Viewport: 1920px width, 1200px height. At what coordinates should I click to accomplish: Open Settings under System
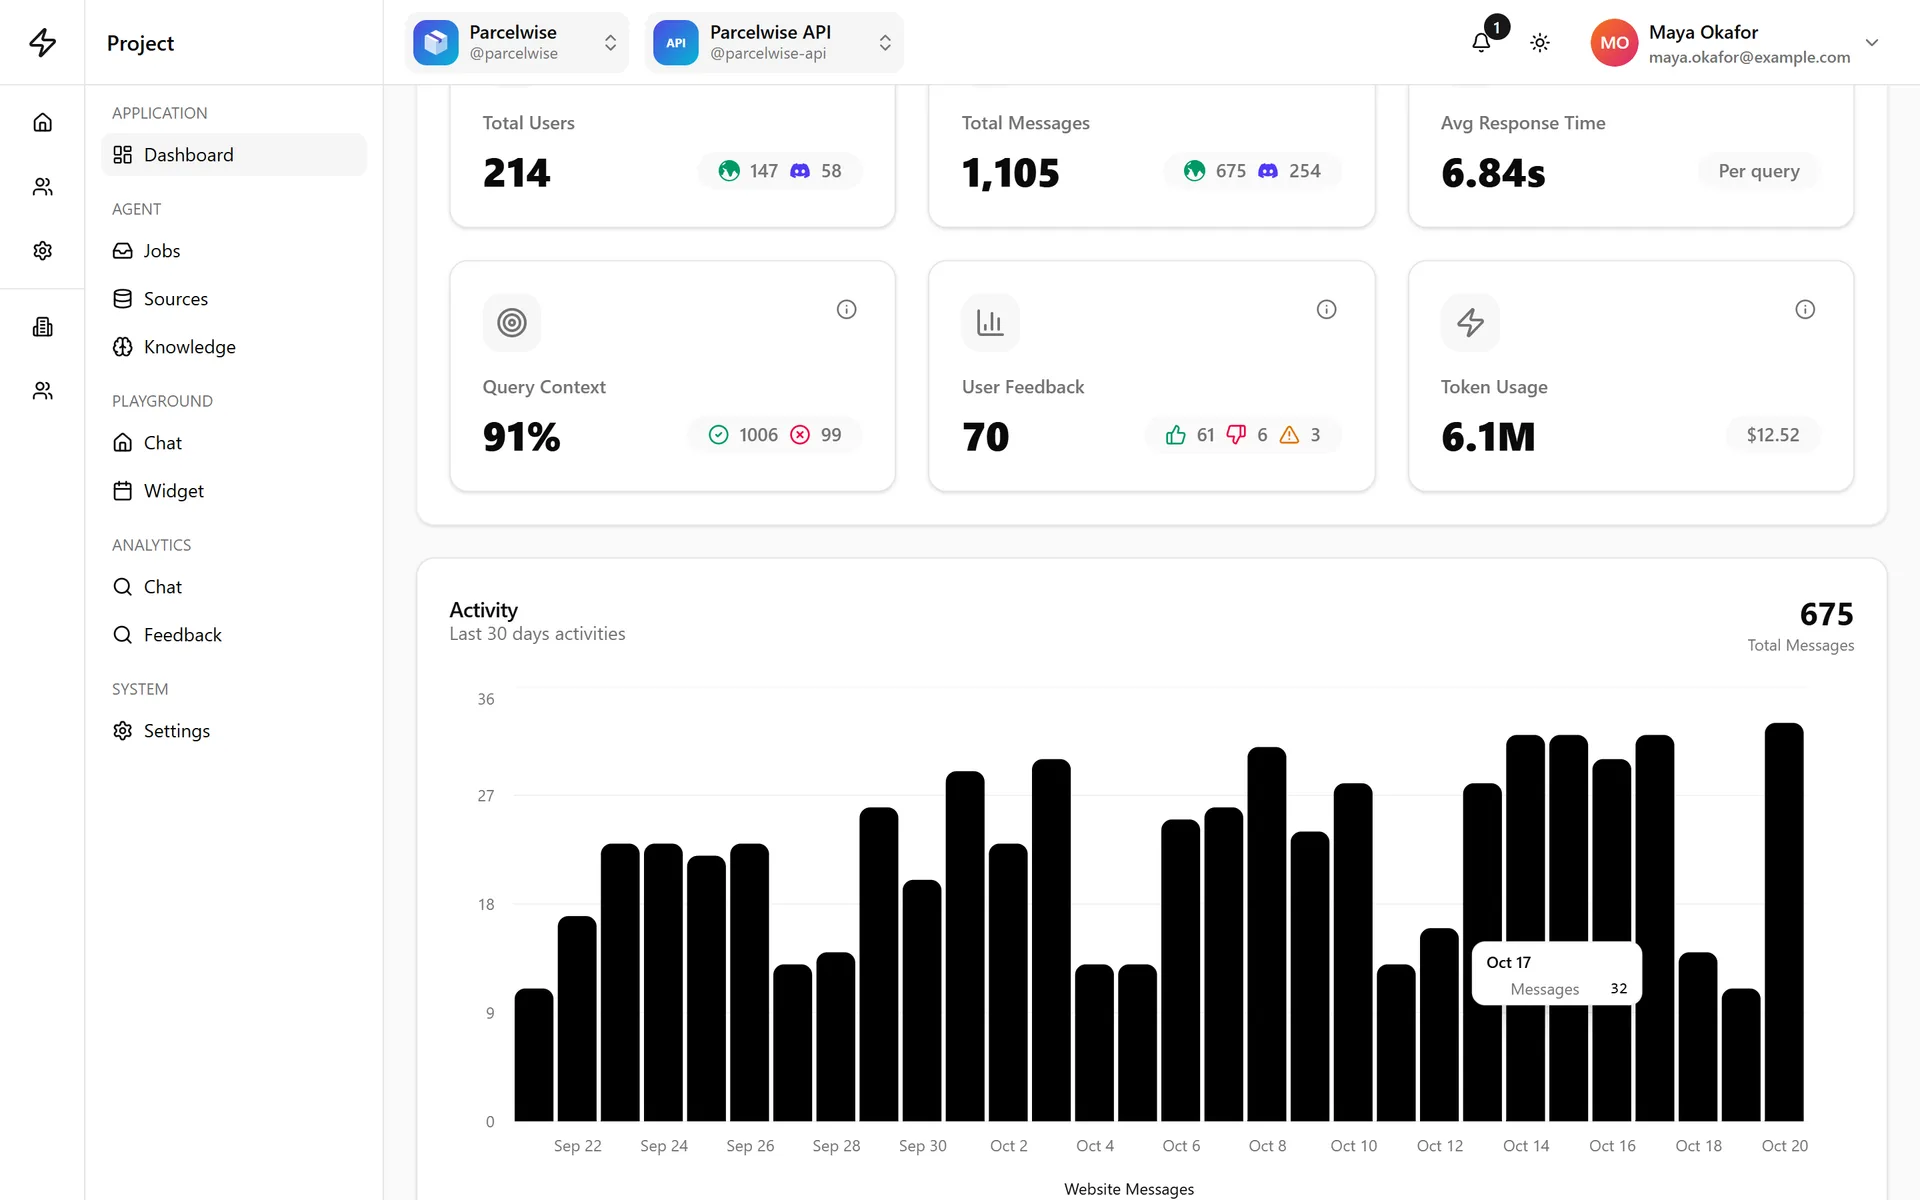pos(234,731)
